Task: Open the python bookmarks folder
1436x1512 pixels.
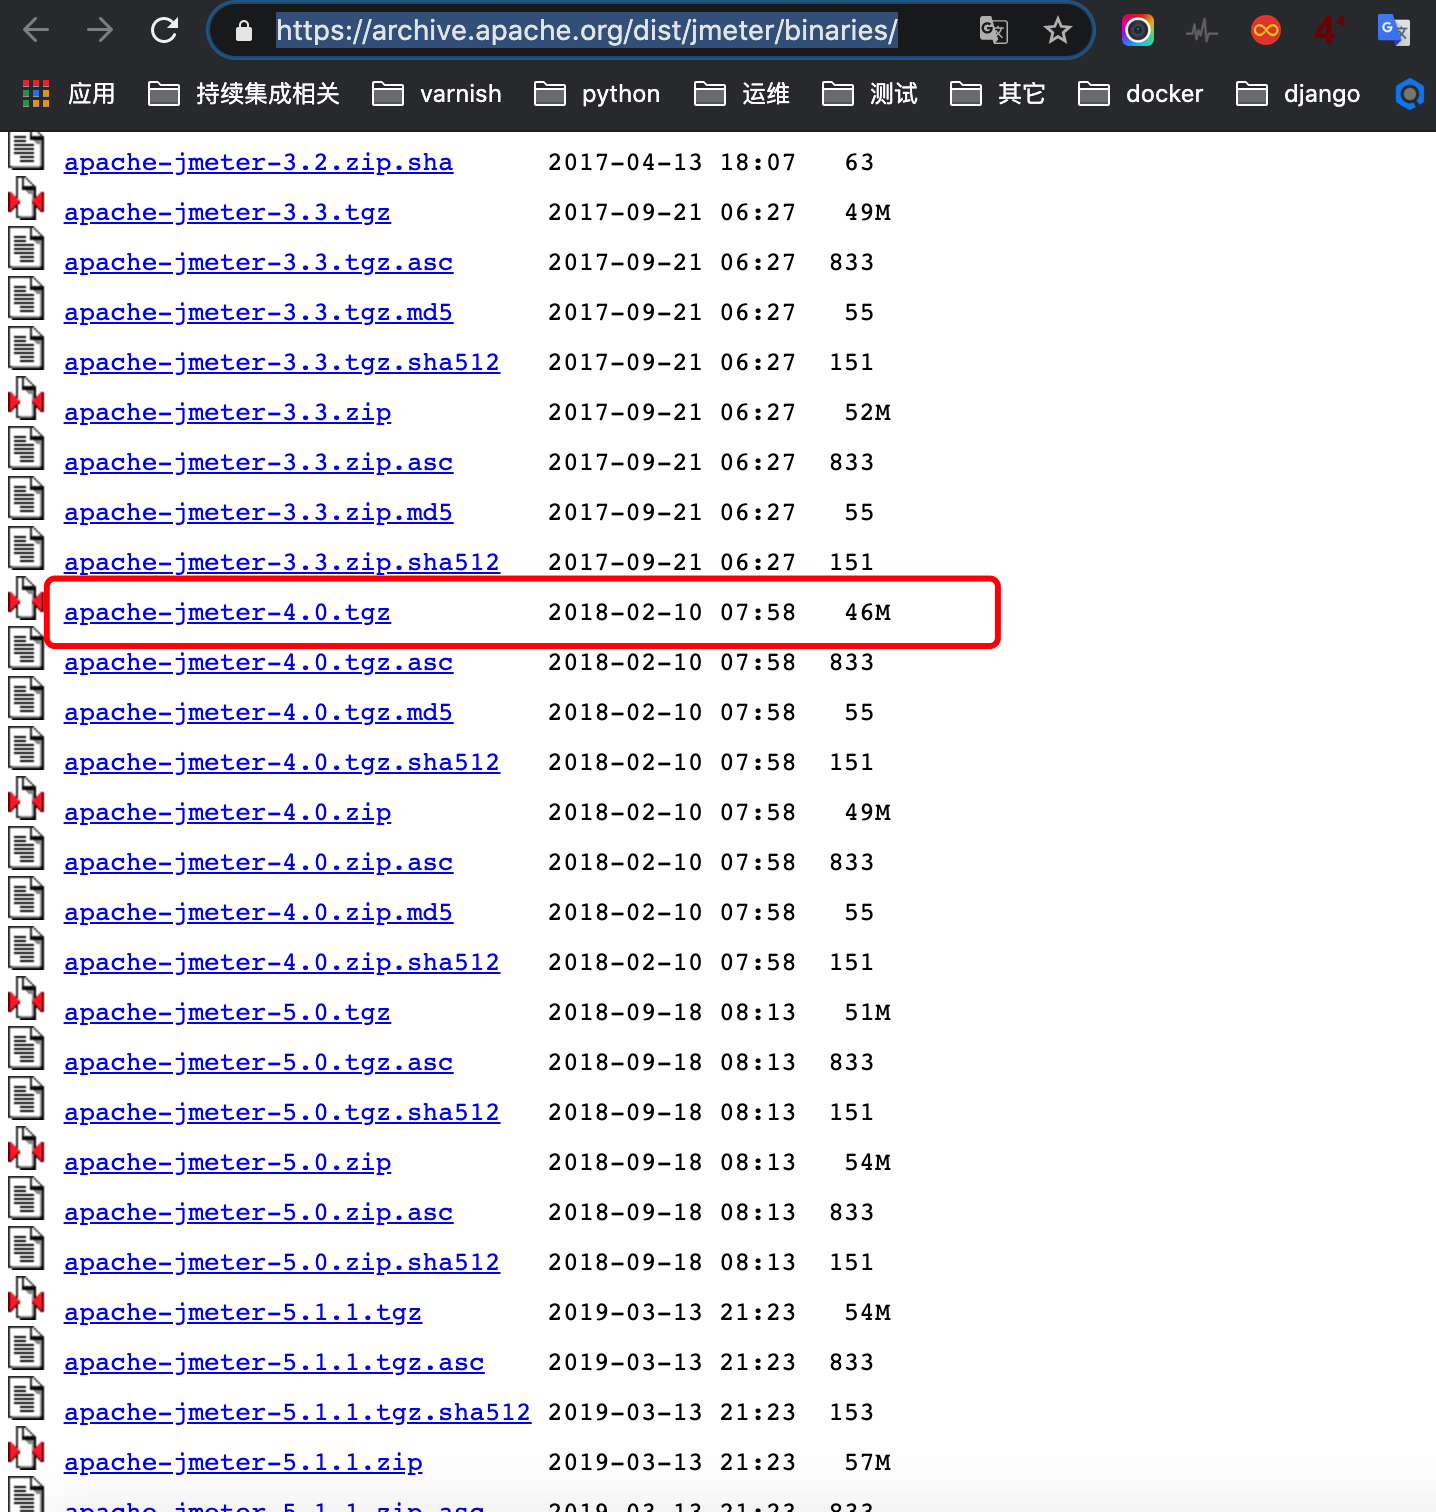Action: click(x=597, y=94)
